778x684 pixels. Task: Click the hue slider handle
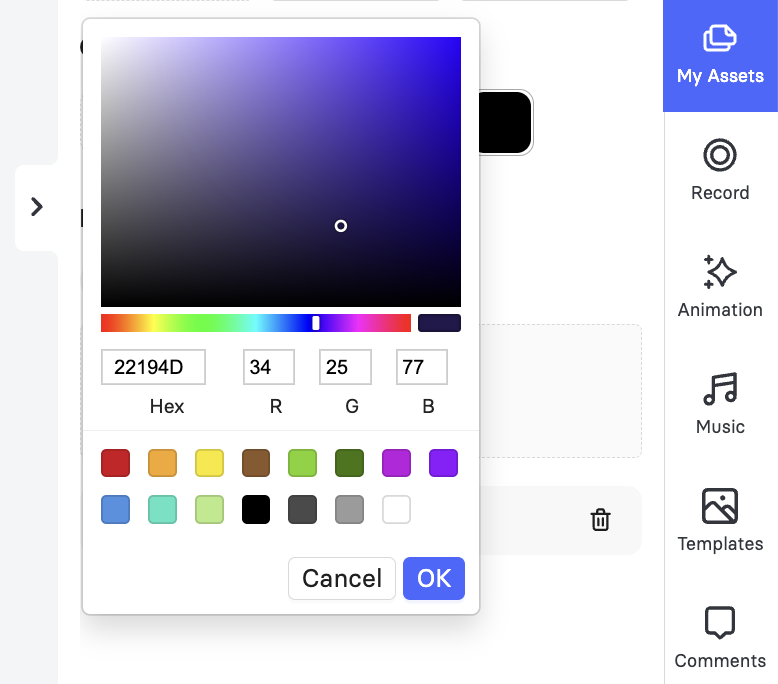click(316, 323)
